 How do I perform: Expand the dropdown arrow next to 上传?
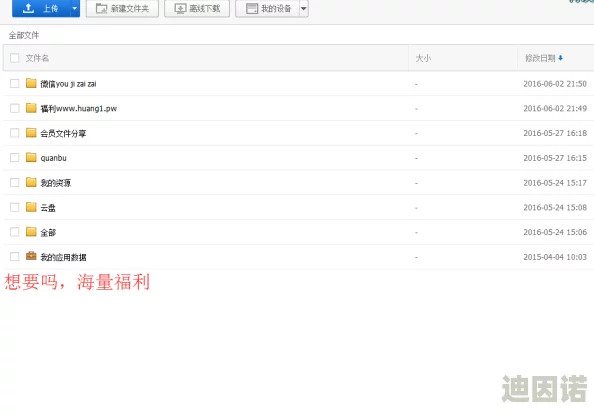[x=75, y=8]
